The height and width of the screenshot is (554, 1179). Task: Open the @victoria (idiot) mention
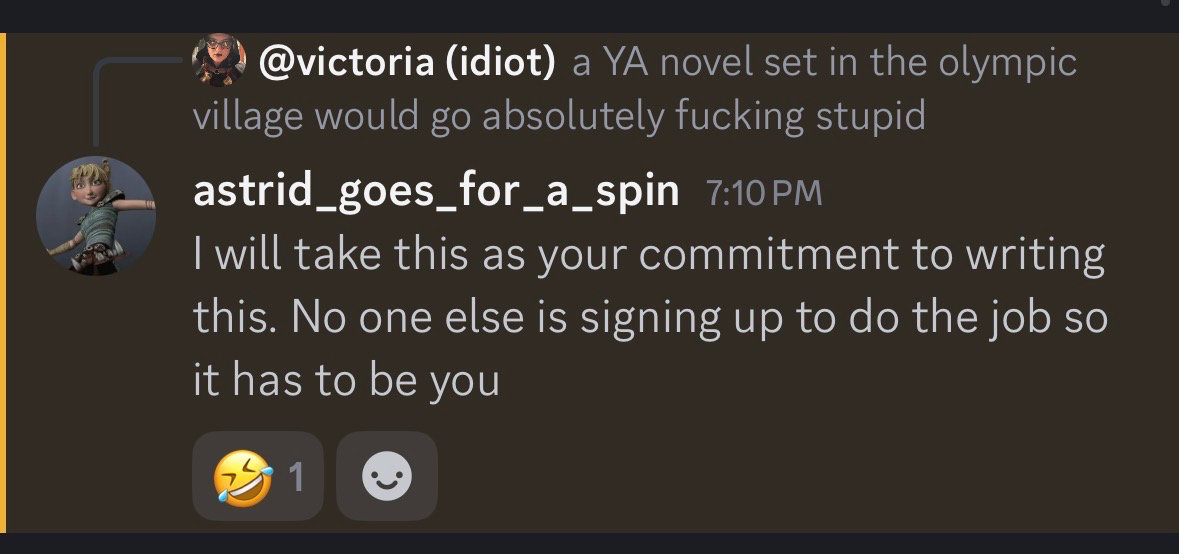(x=406, y=63)
